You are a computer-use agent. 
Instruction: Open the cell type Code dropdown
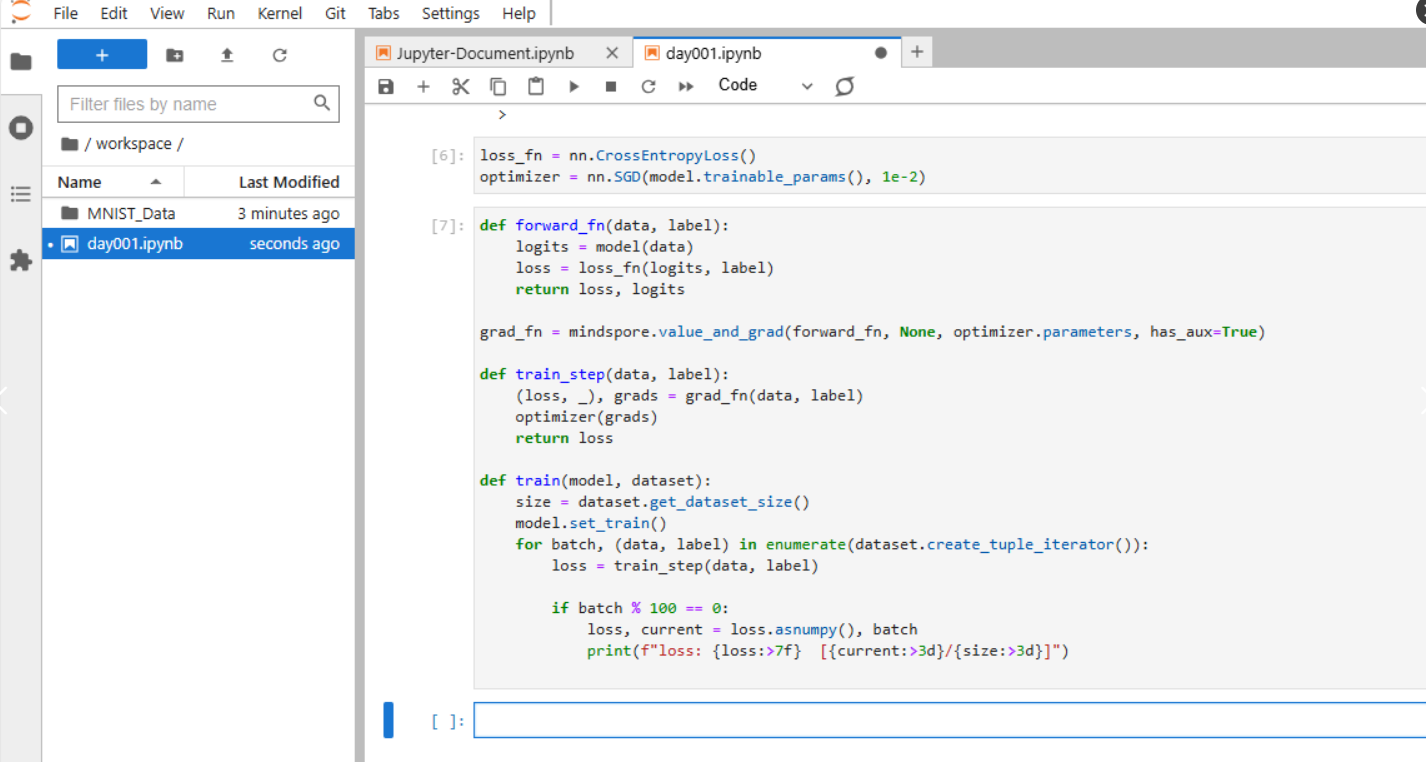click(765, 86)
